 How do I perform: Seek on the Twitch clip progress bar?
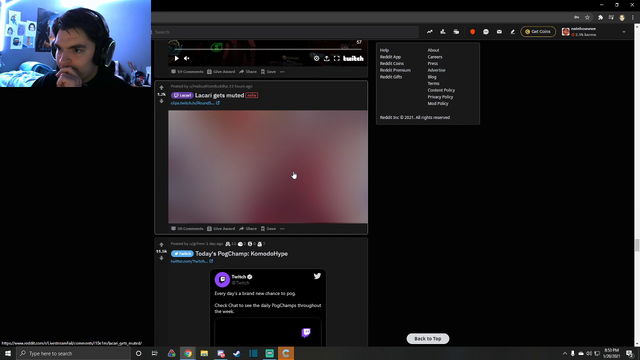click(268, 49)
